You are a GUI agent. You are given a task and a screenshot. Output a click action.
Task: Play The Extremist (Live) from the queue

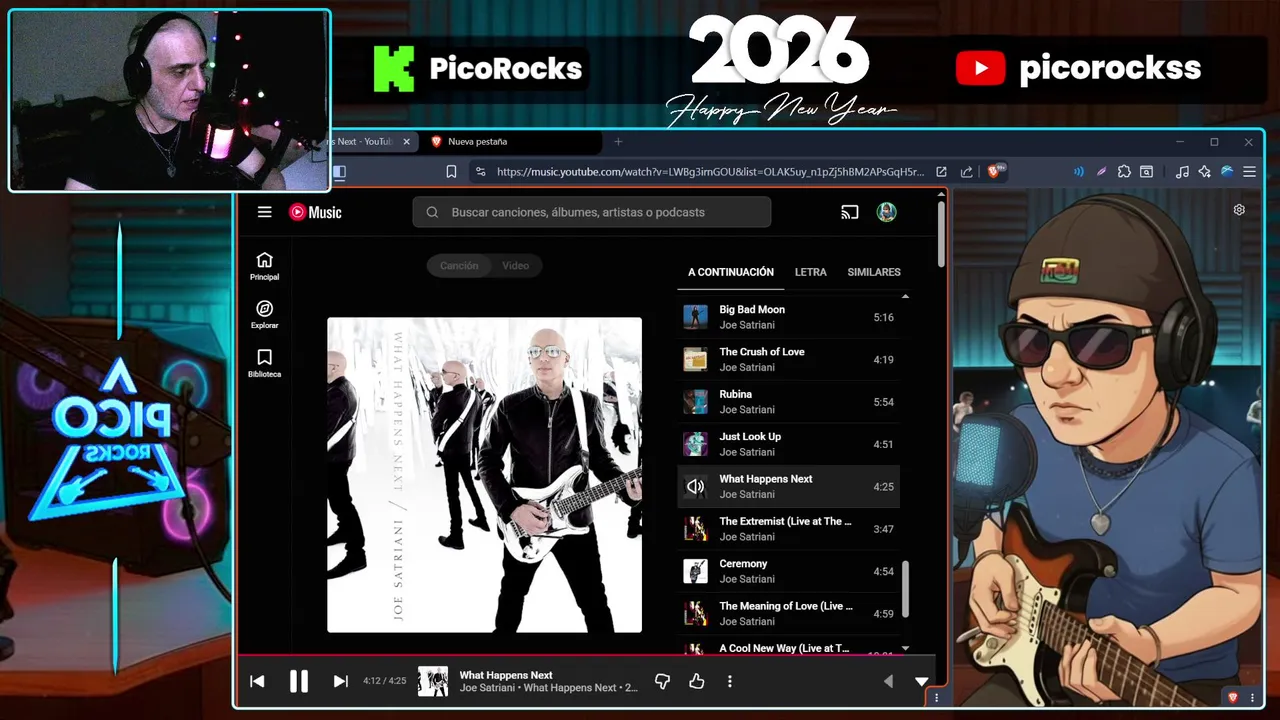pos(788,529)
